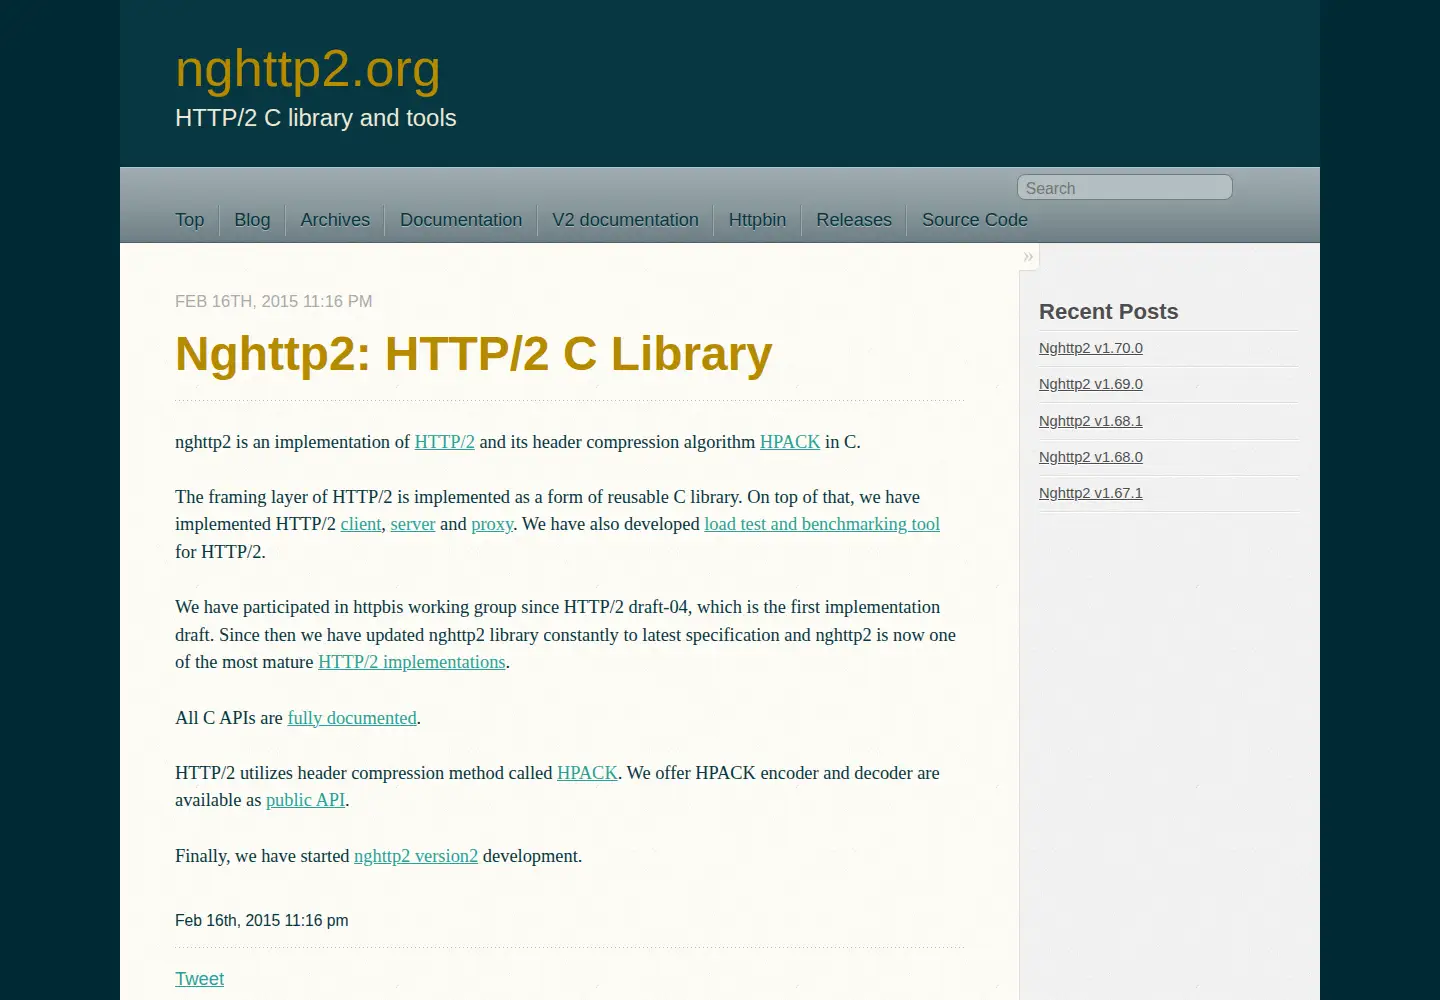Open Archives in the navigation bar
This screenshot has height=1000, width=1440.
pos(335,220)
